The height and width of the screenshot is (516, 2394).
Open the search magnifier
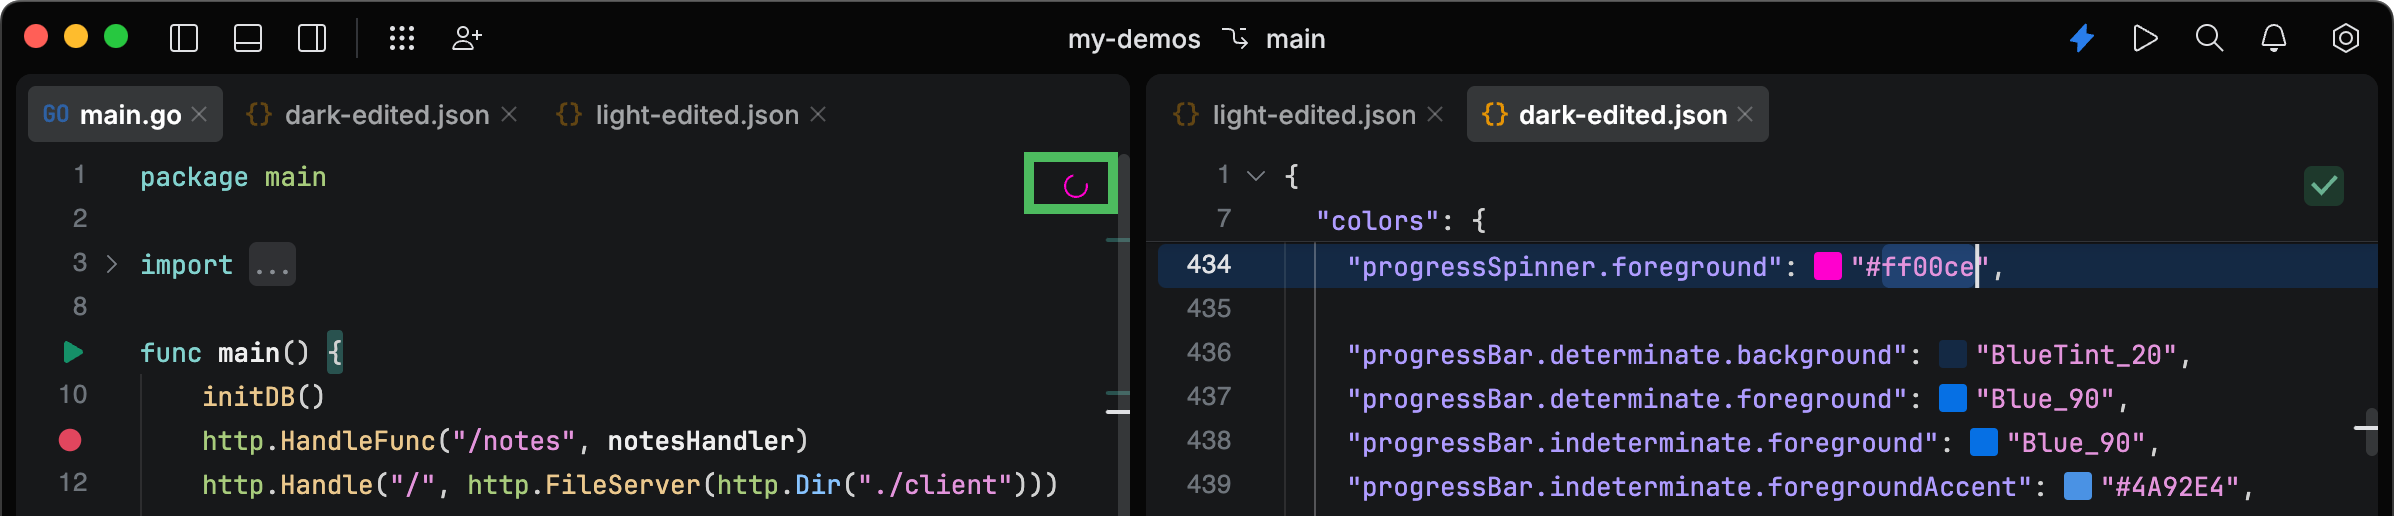(x=2209, y=38)
